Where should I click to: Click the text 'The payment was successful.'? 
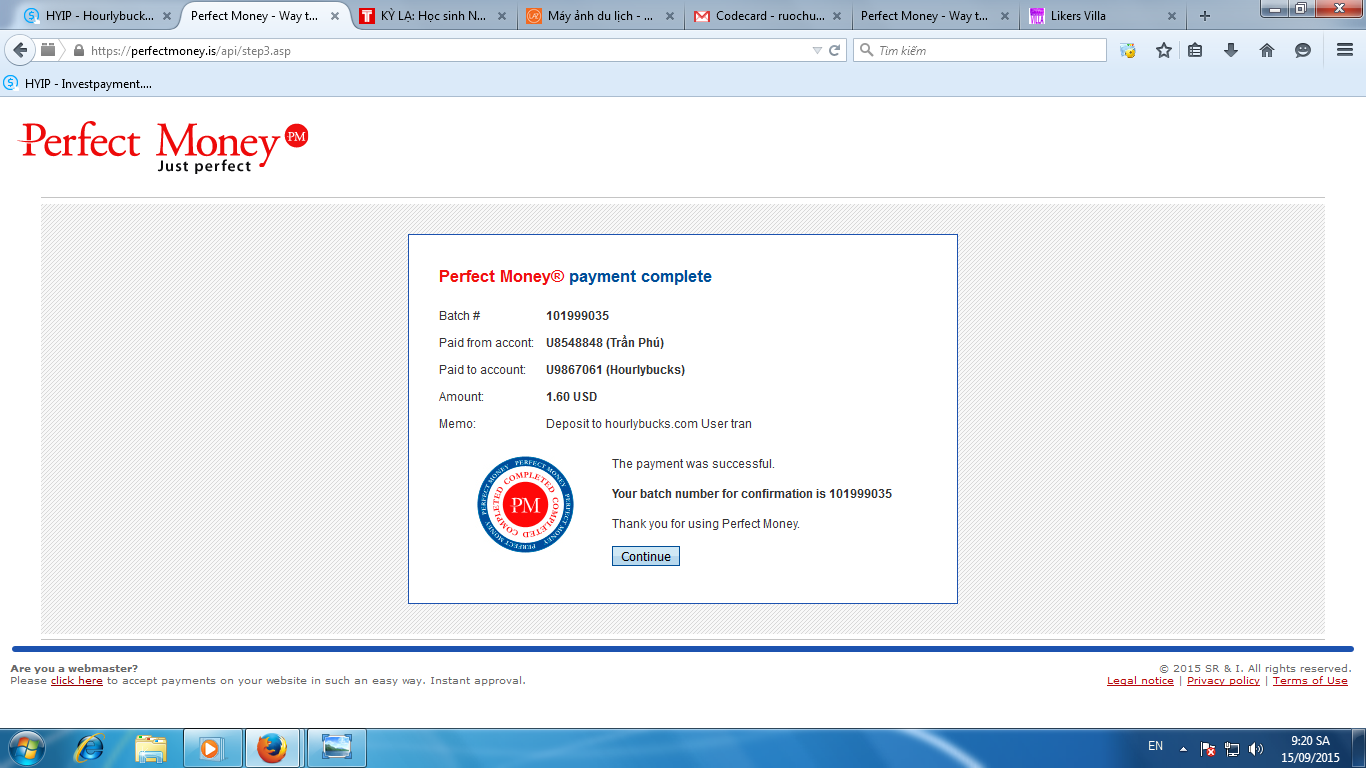[x=693, y=464]
